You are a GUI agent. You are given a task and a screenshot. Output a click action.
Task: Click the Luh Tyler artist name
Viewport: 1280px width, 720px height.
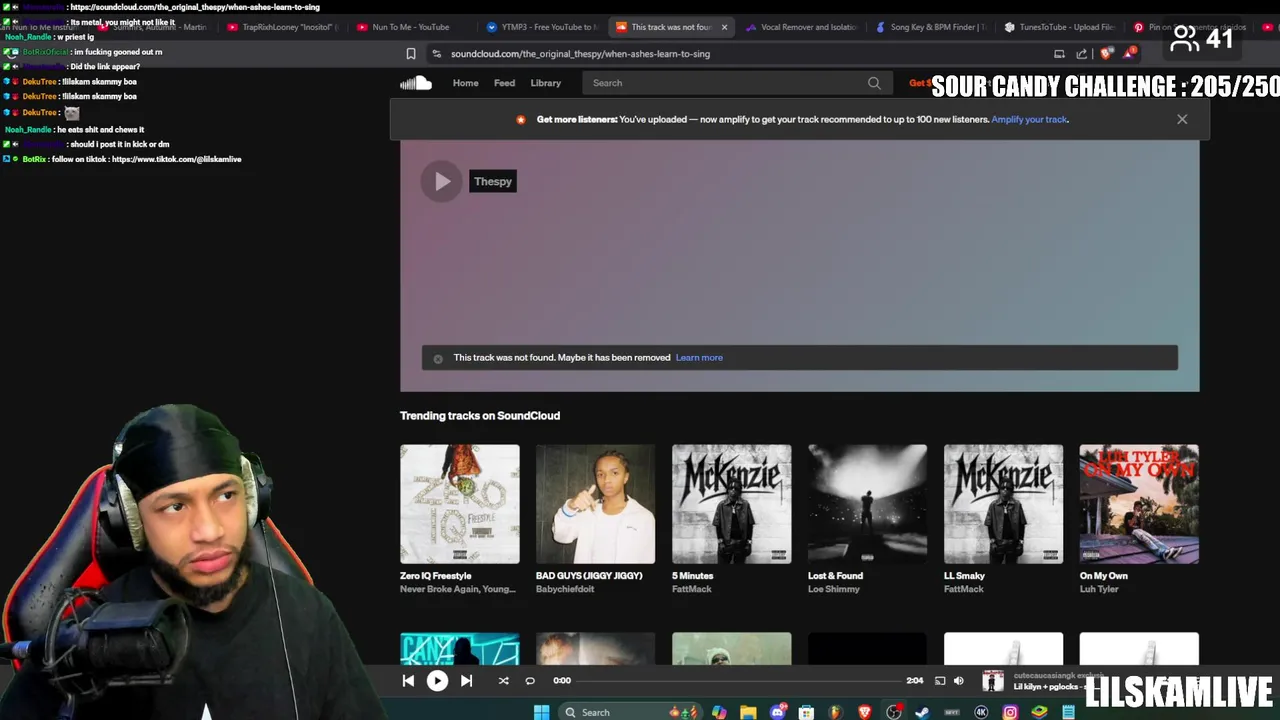tap(1099, 589)
